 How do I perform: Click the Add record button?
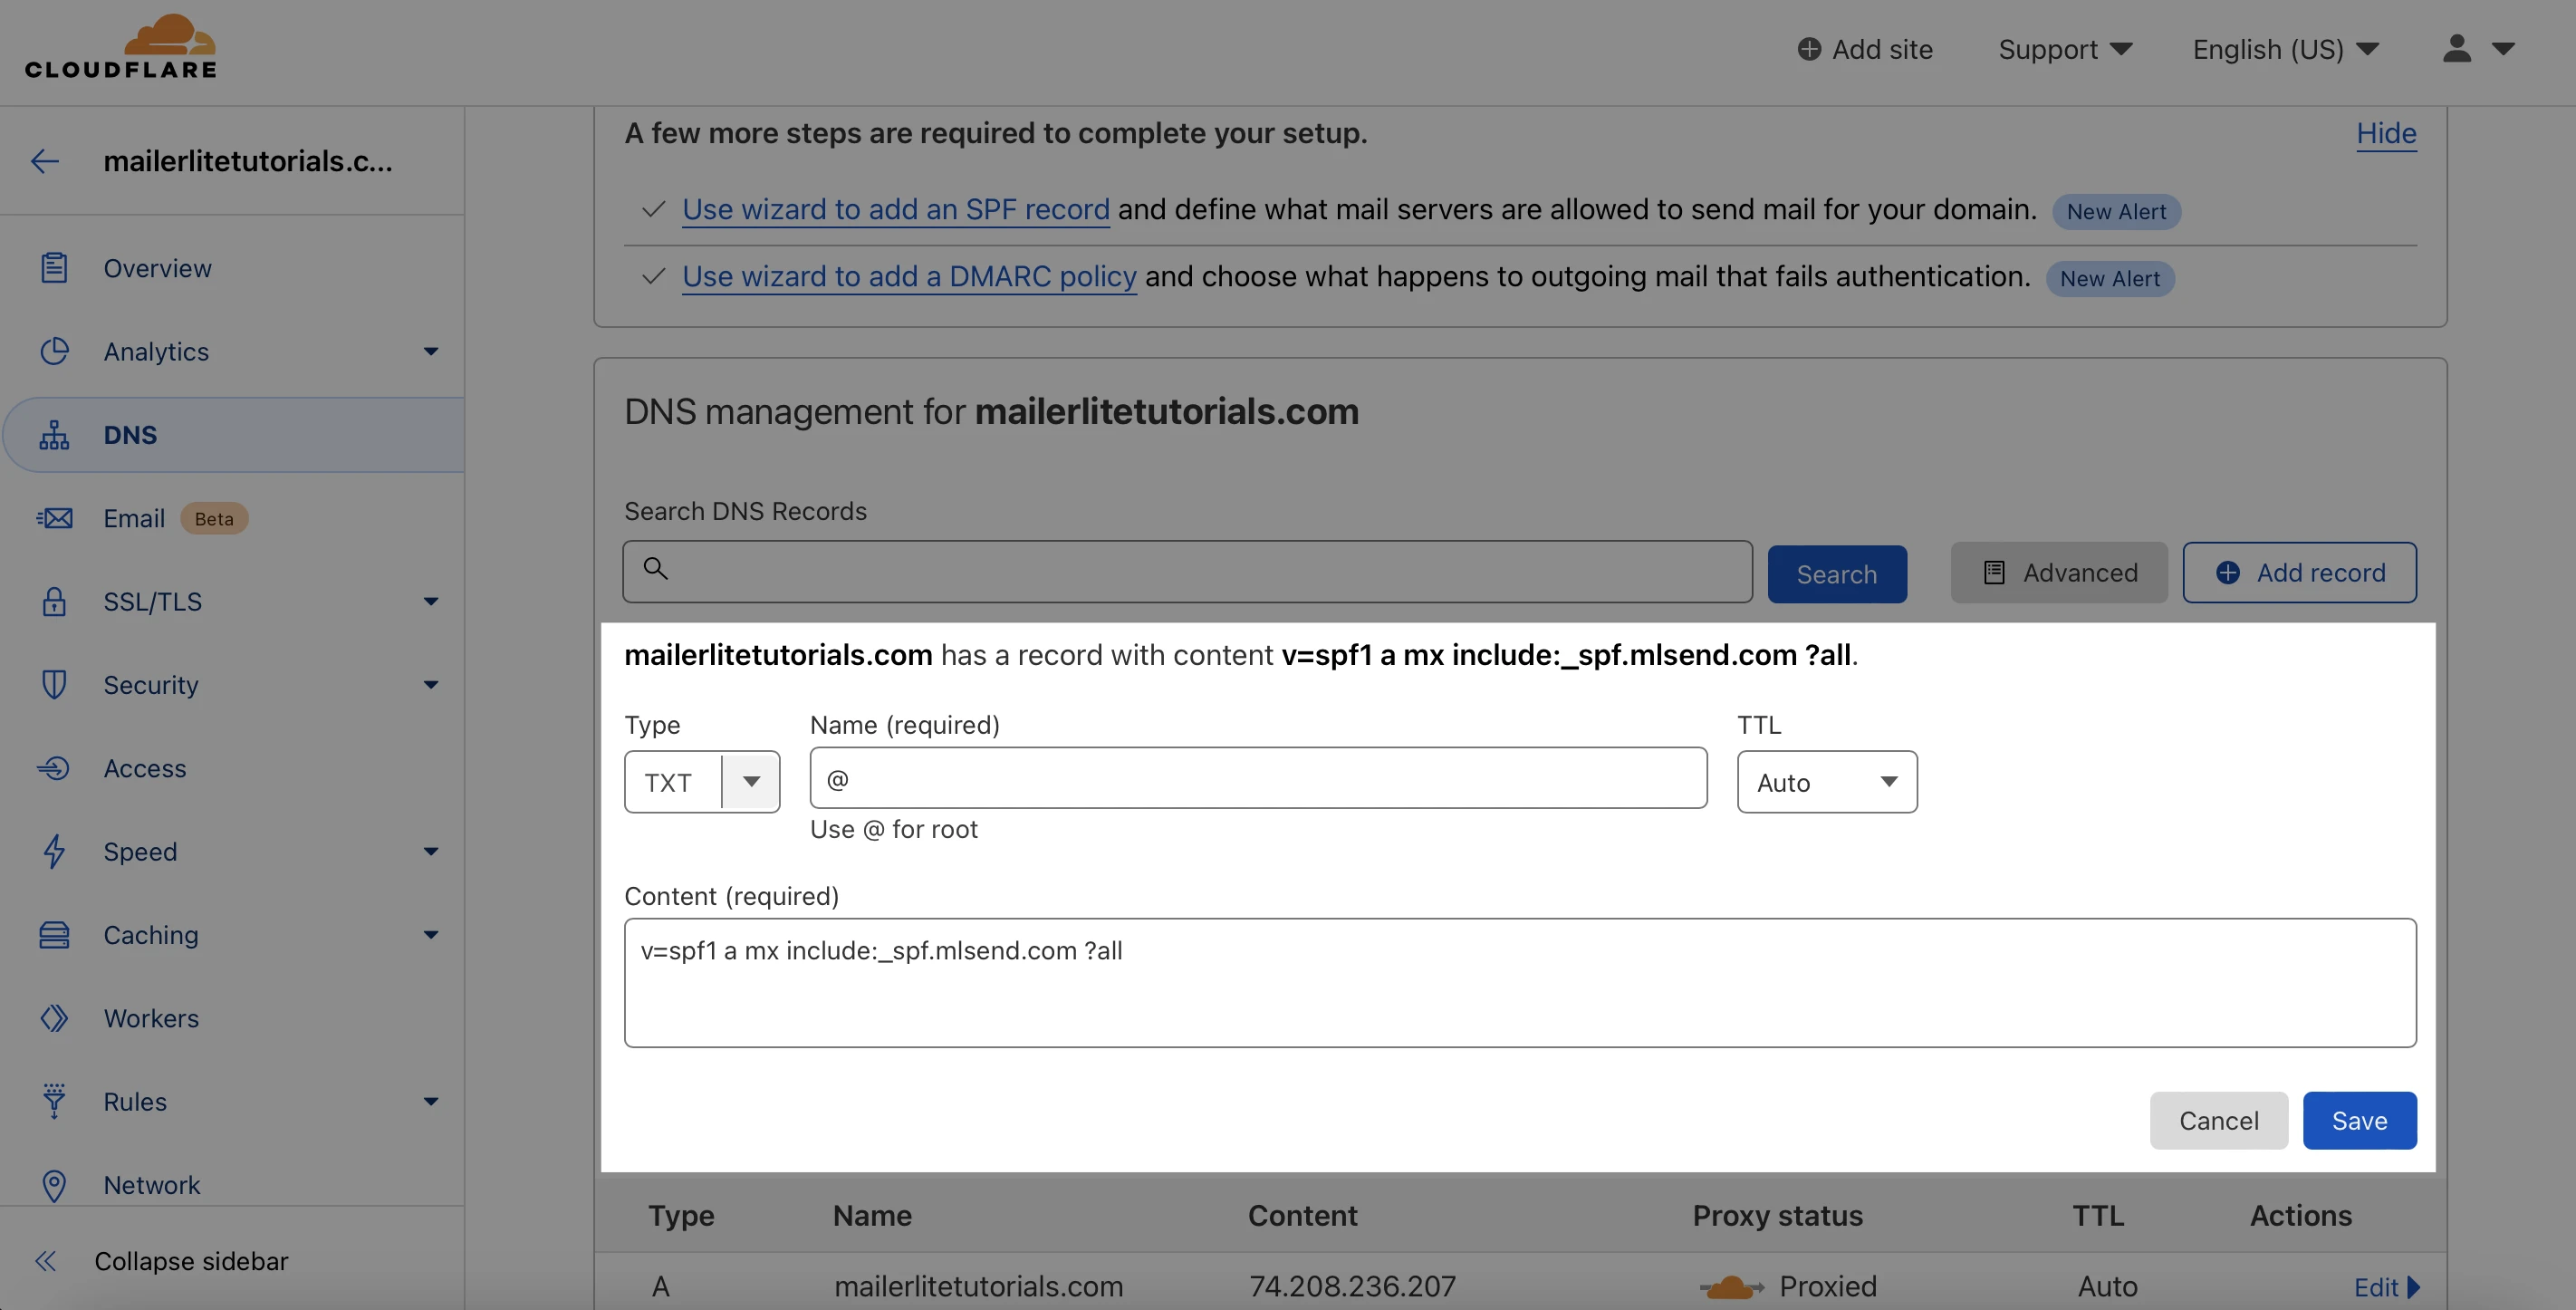pos(2299,572)
